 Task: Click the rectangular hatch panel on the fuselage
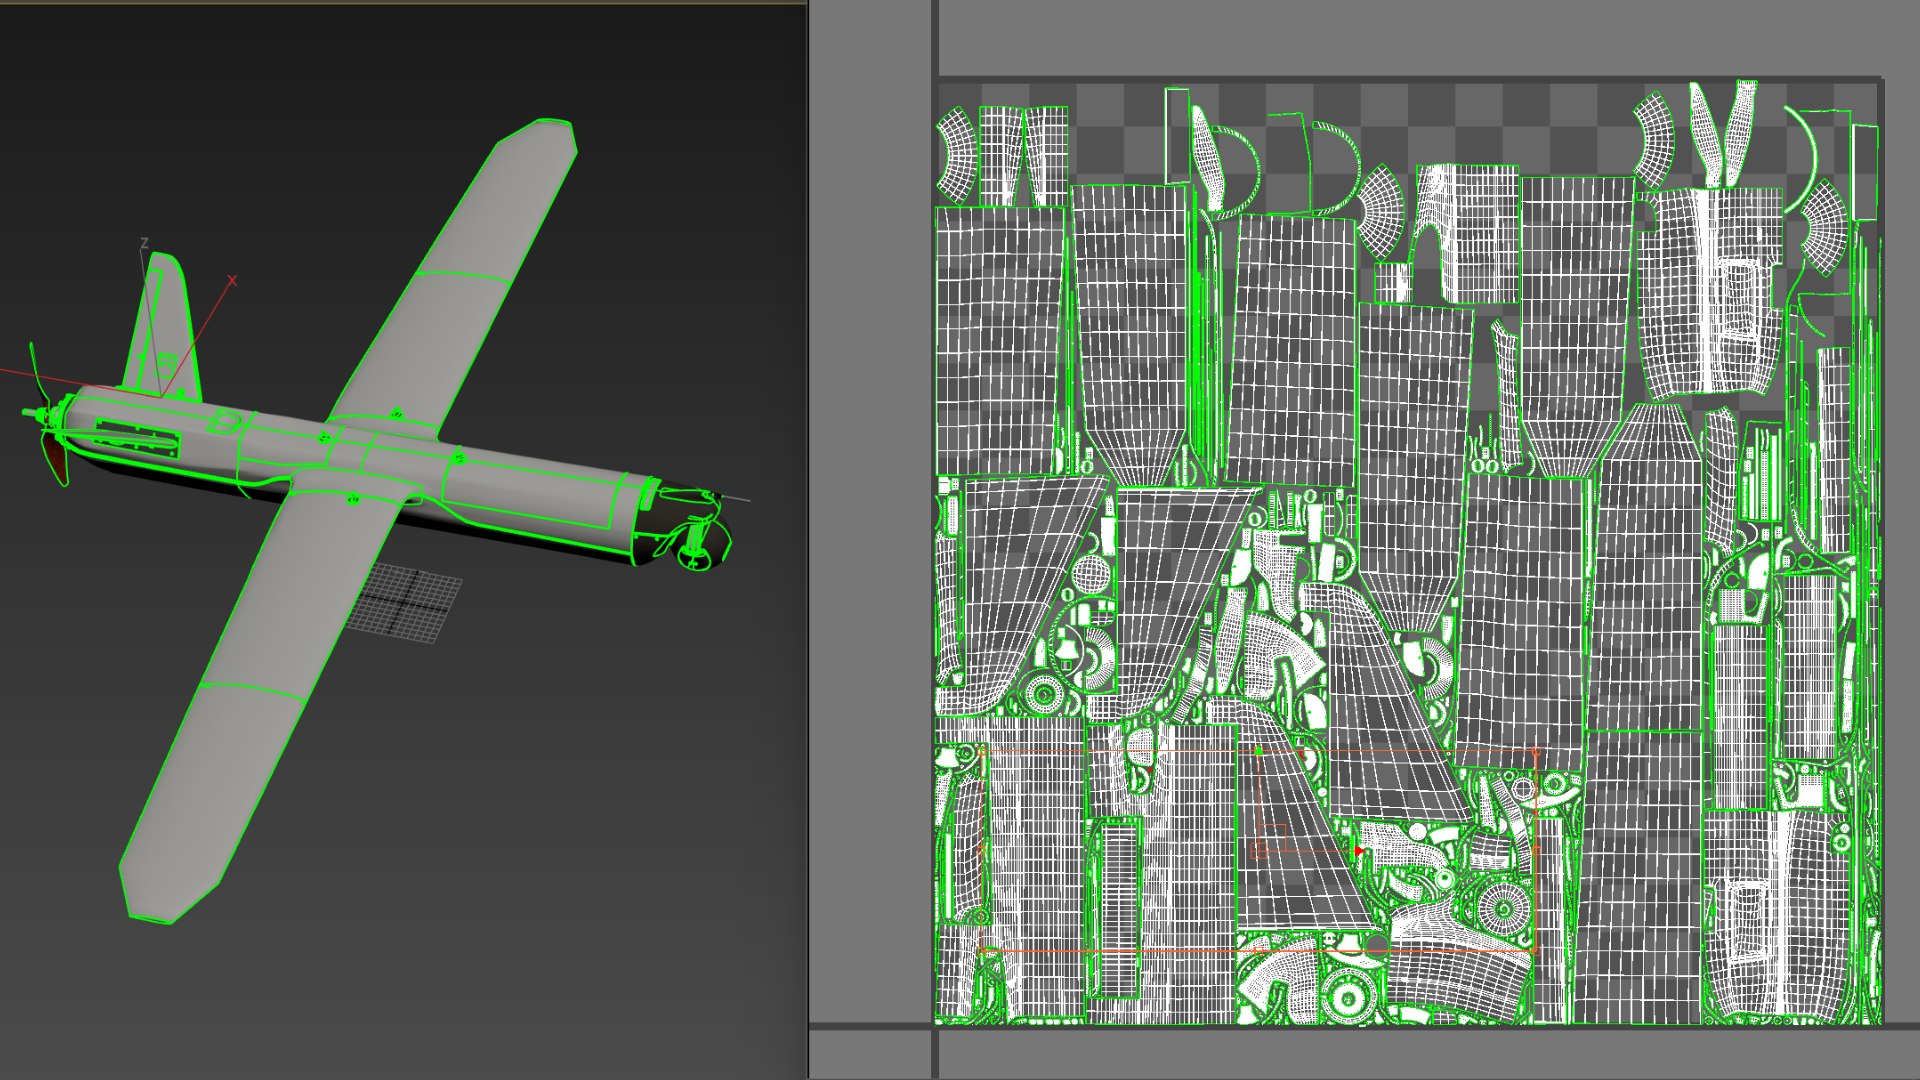138,438
